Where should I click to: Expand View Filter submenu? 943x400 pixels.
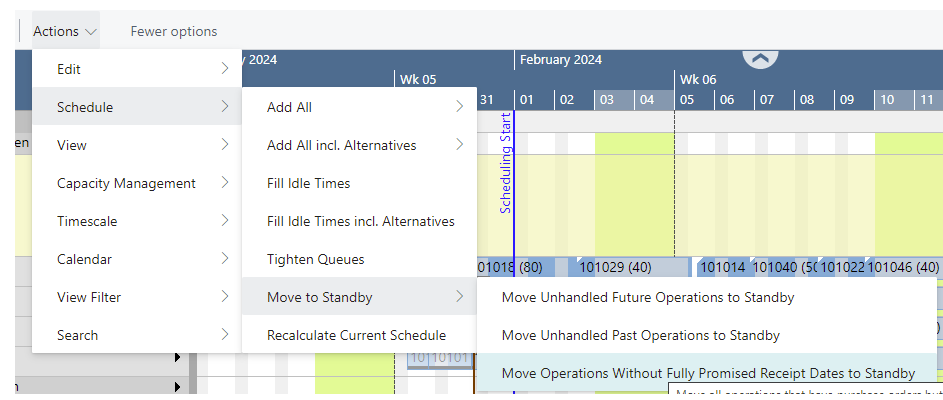pyautogui.click(x=137, y=297)
